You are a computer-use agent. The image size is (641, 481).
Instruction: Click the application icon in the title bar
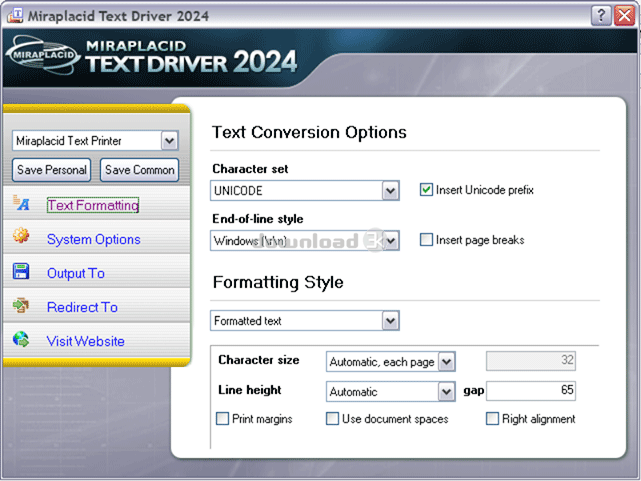[14, 14]
